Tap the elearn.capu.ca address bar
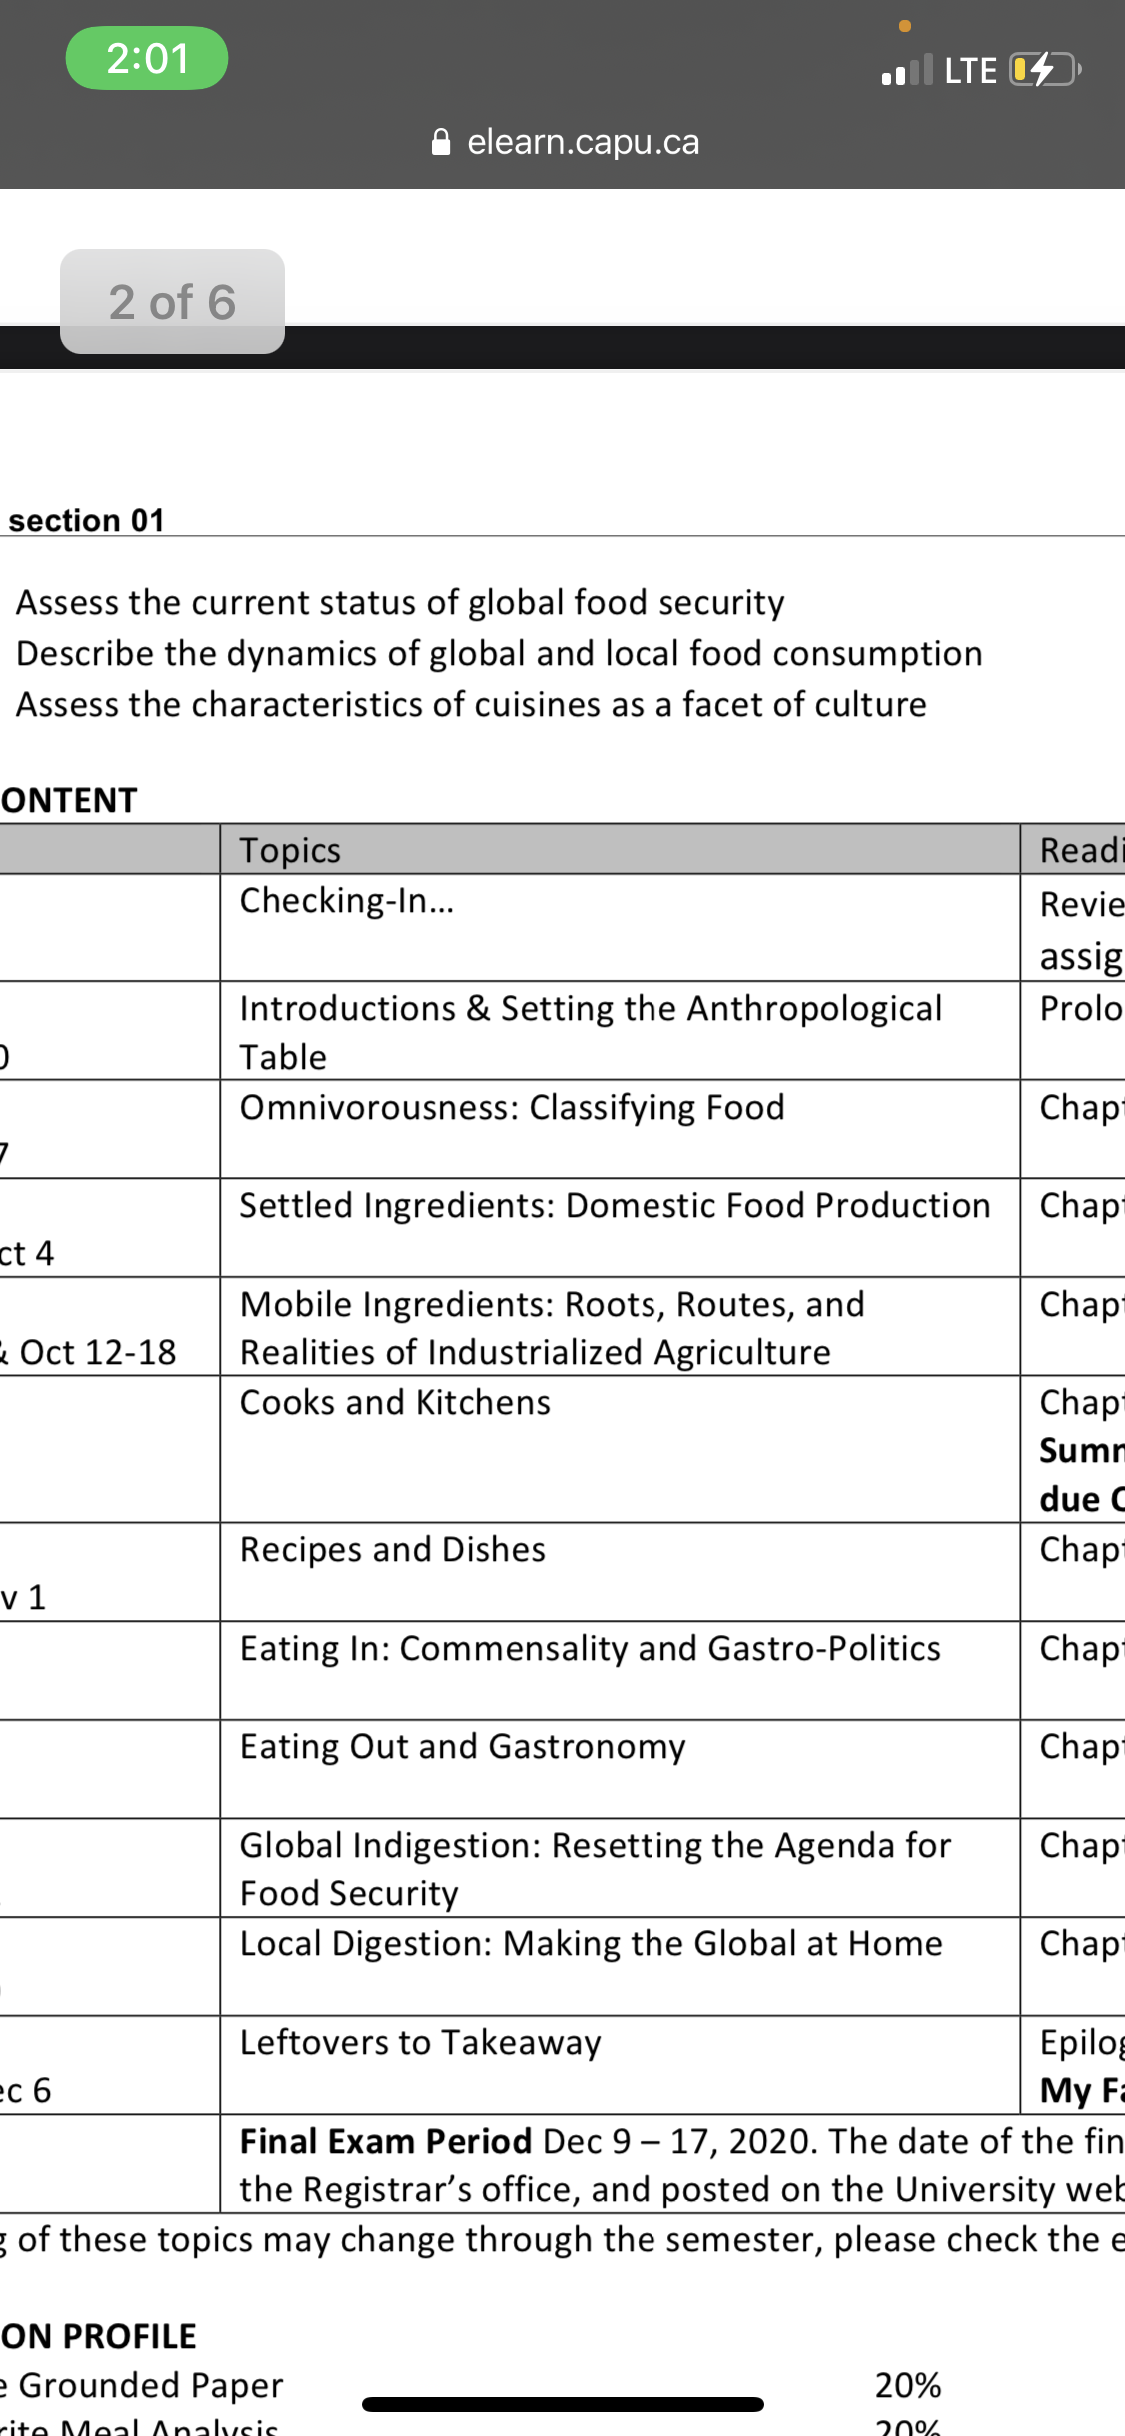1125x2436 pixels. [565, 142]
